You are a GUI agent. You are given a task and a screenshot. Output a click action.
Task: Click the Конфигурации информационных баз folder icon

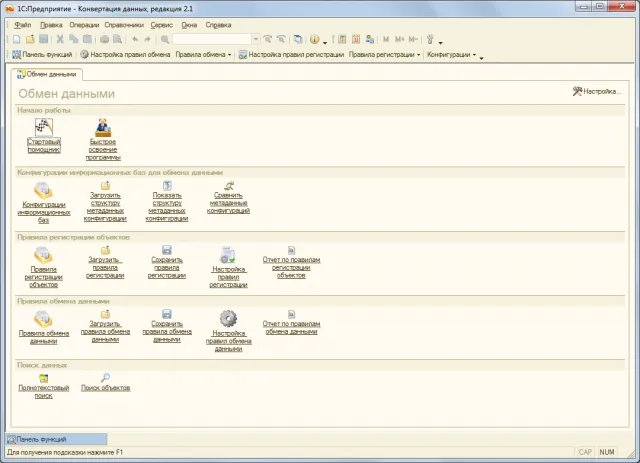pos(43,191)
